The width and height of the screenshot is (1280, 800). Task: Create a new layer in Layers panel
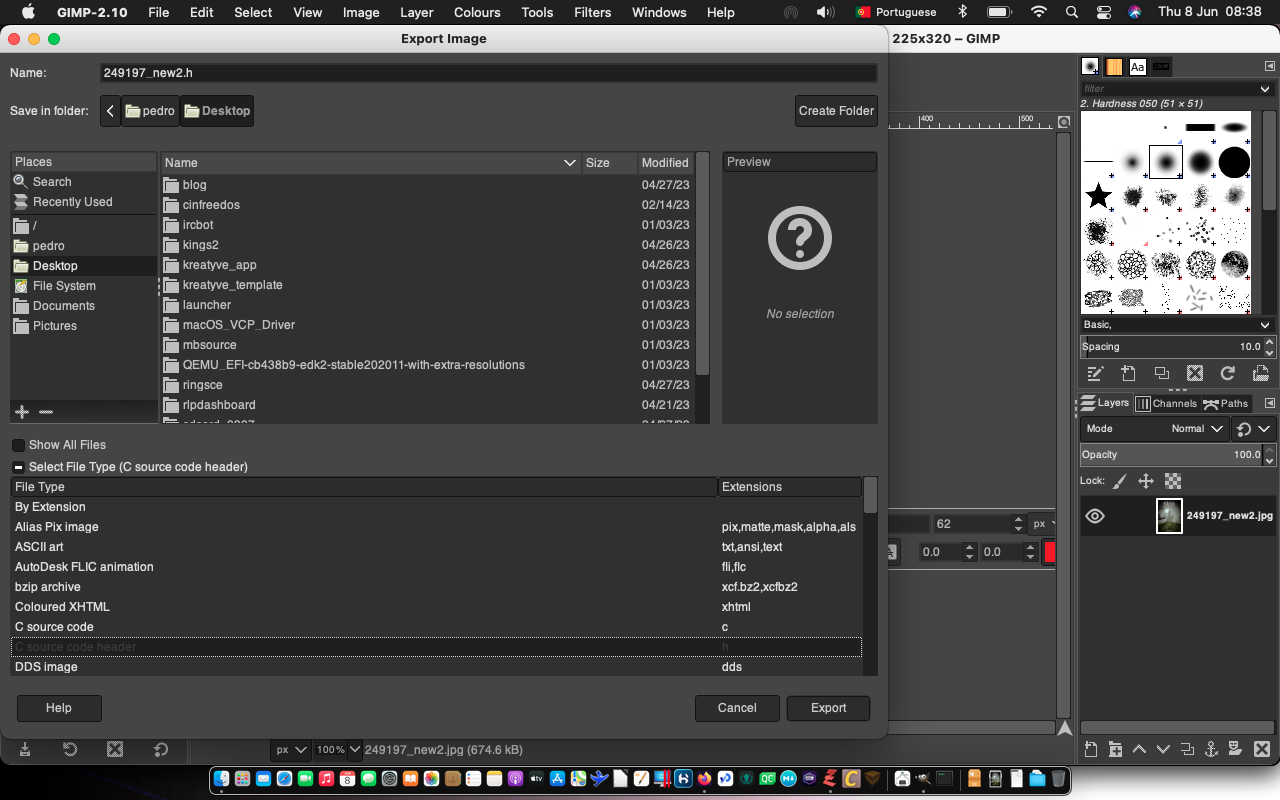pos(1092,749)
